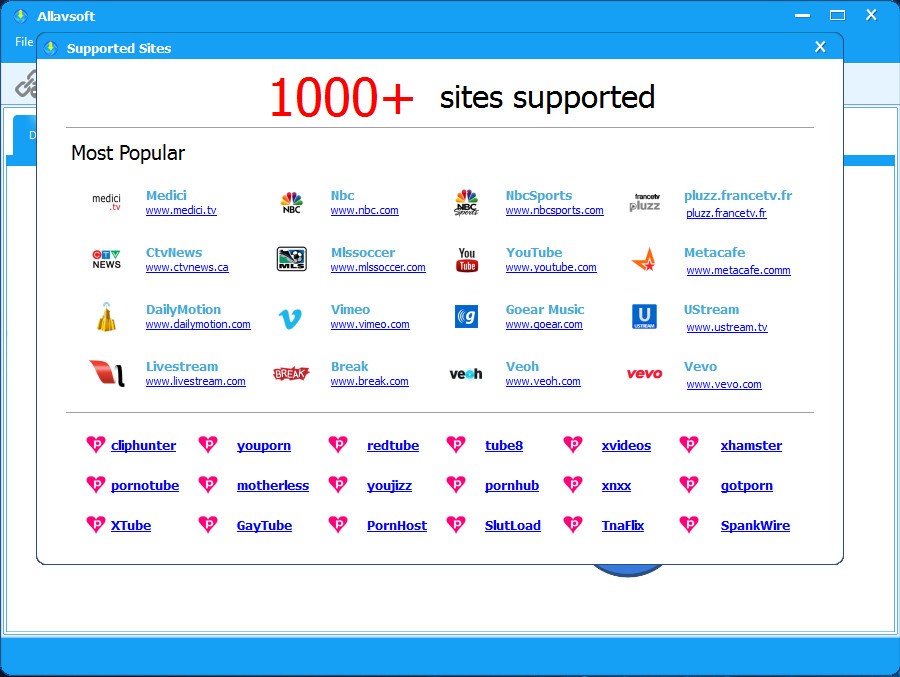Click the CTV News logo icon

pyautogui.click(x=107, y=259)
